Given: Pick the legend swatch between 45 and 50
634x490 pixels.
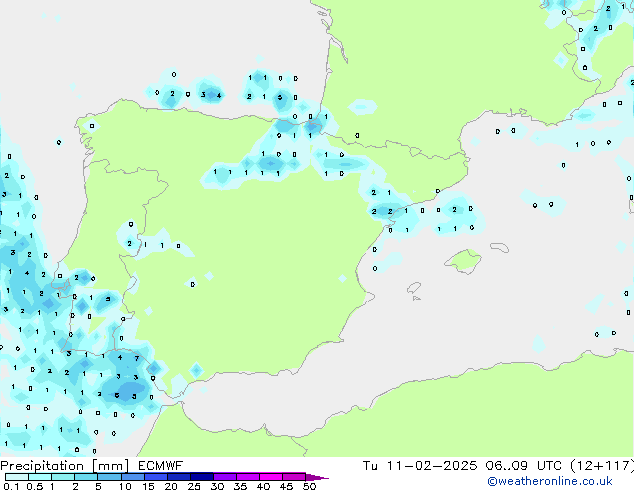Looking at the screenshot, I should click(294, 477).
